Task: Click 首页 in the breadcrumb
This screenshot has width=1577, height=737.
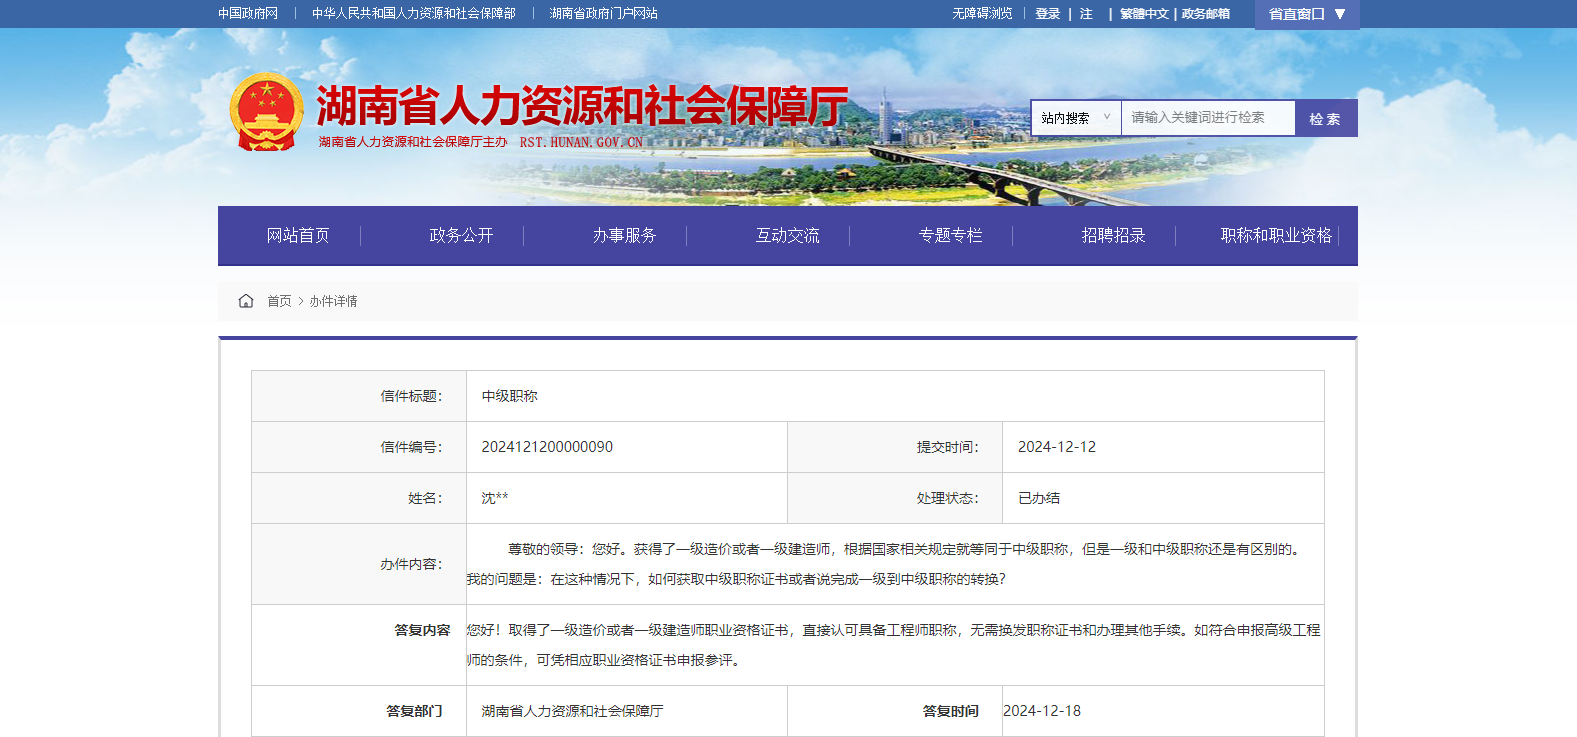Action: tap(279, 301)
